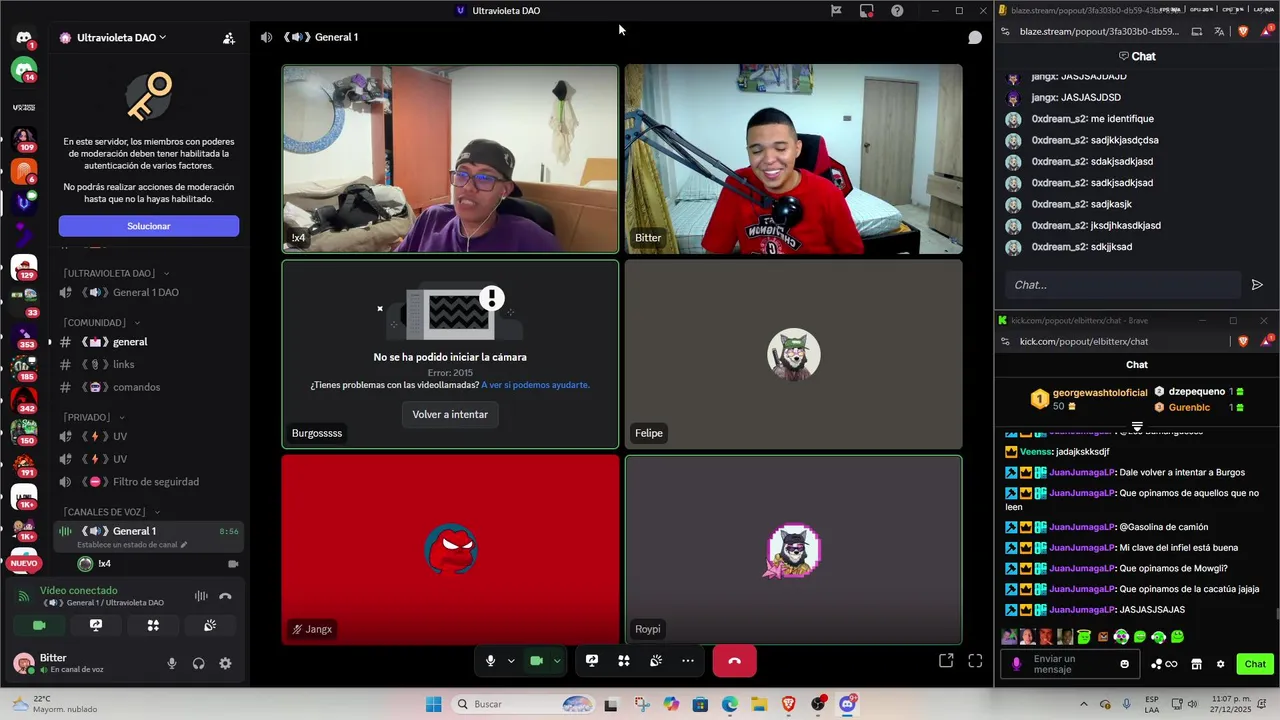Show hidden system tray icons
The width and height of the screenshot is (1280, 720).
click(x=1083, y=704)
